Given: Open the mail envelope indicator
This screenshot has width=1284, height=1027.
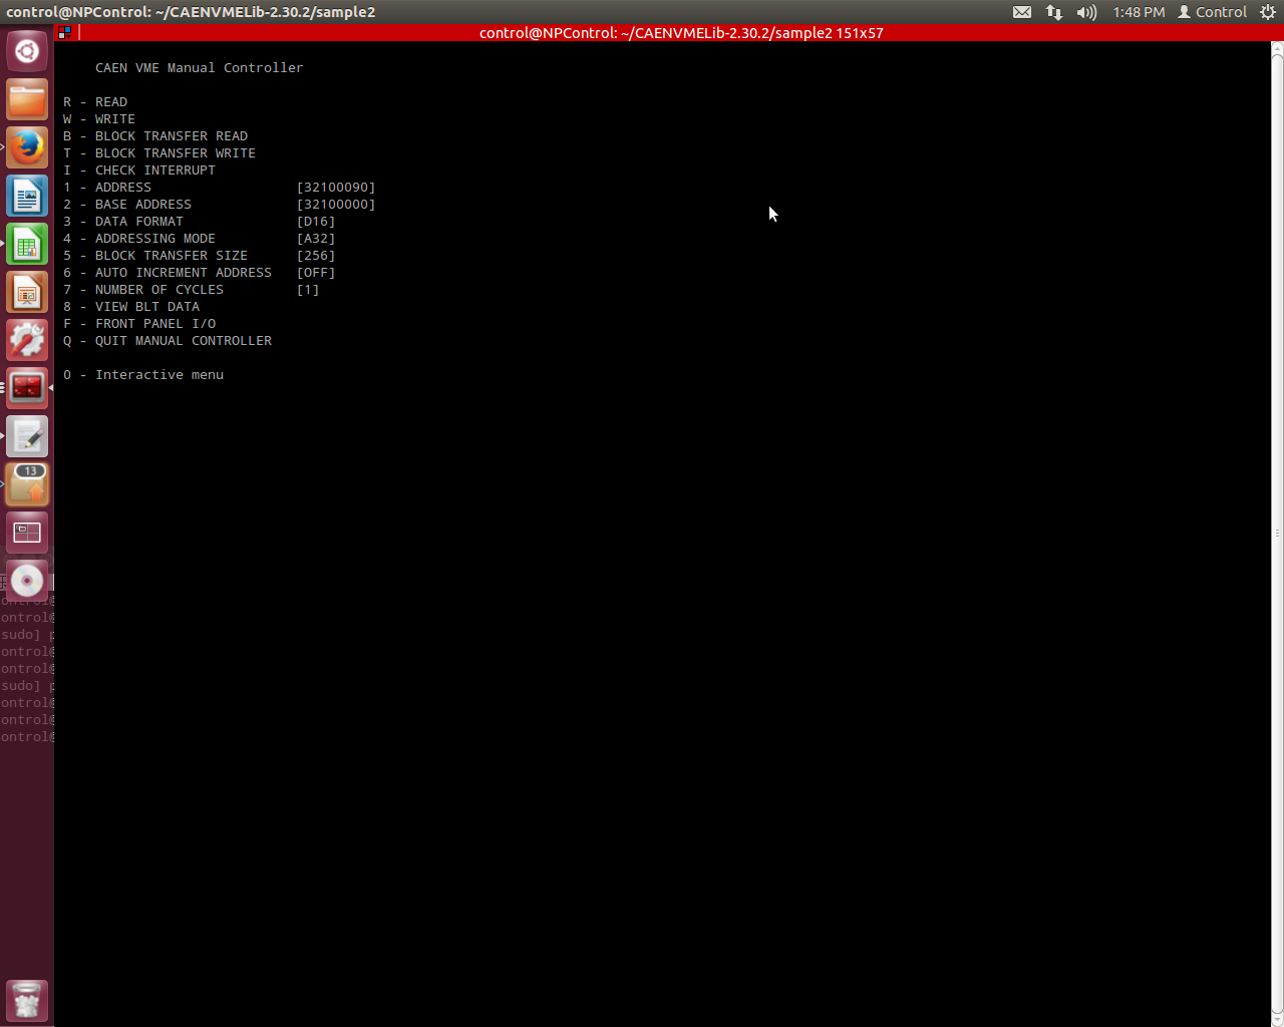Looking at the screenshot, I should [1022, 12].
